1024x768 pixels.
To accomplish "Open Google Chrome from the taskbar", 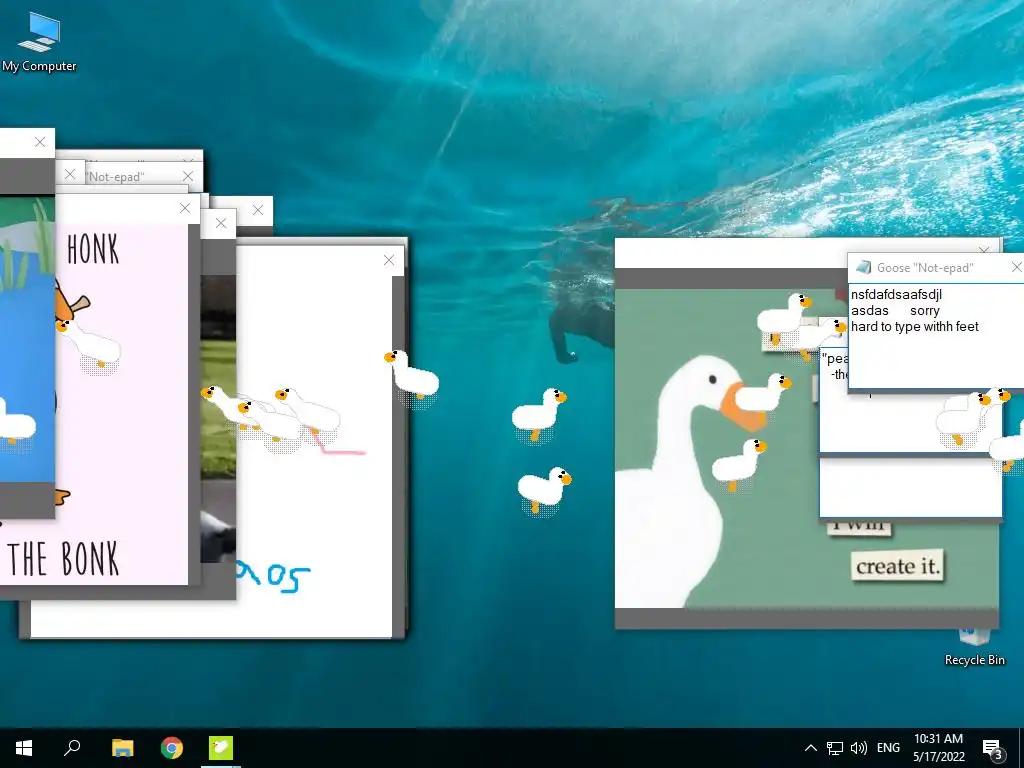I will 172,748.
